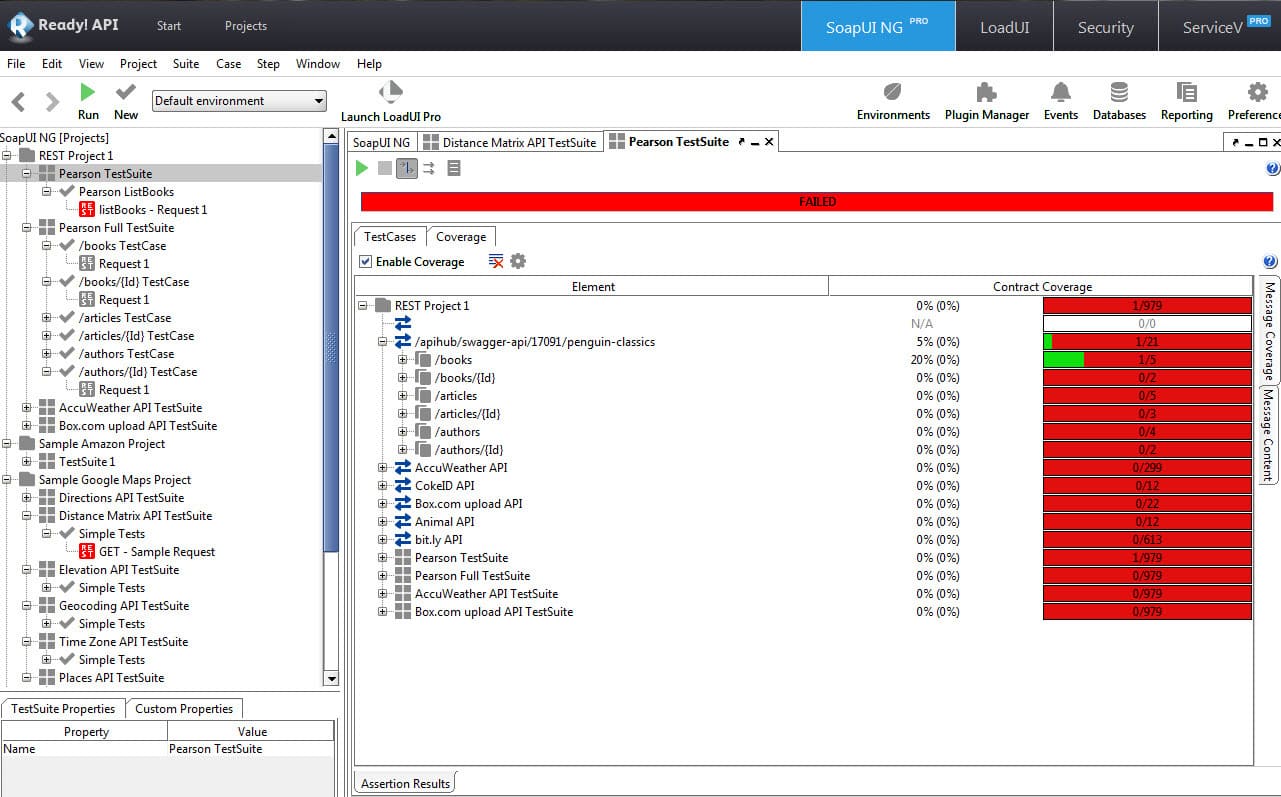This screenshot has width=1281, height=797.
Task: Collapse the penguin-classics API node
Action: click(x=383, y=342)
